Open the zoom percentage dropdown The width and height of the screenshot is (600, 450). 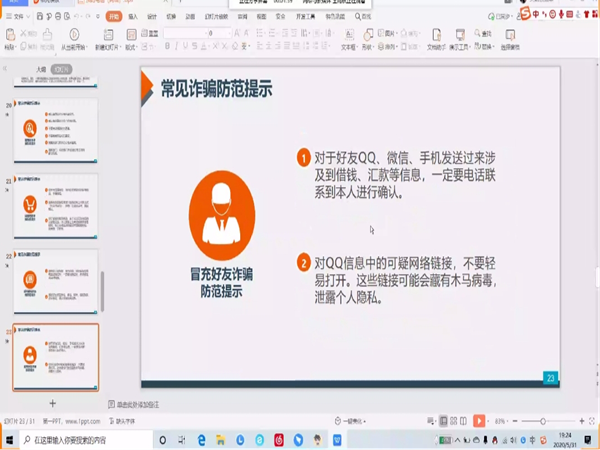[x=499, y=421]
